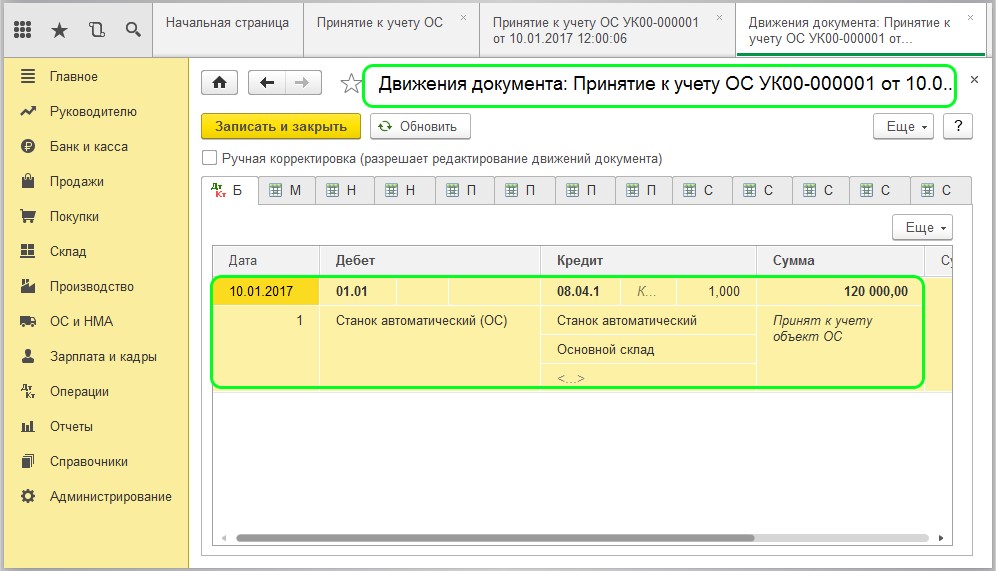Open Favorites star in top panel
The width and height of the screenshot is (996, 571).
click(60, 29)
